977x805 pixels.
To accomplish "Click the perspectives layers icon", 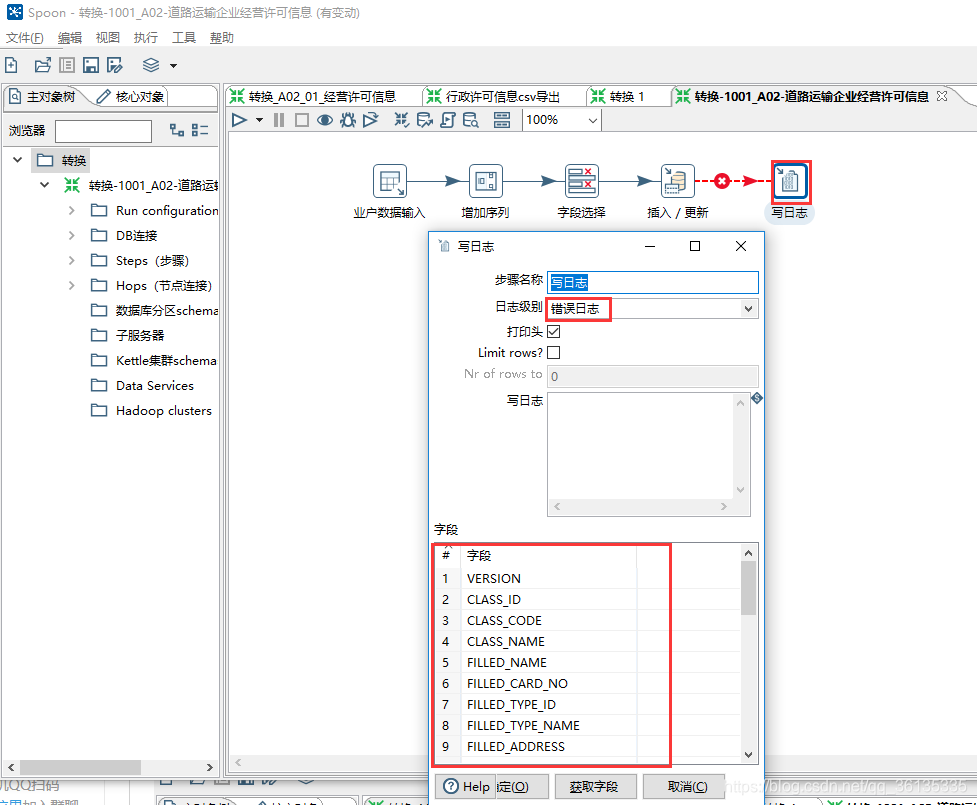I will coord(151,65).
